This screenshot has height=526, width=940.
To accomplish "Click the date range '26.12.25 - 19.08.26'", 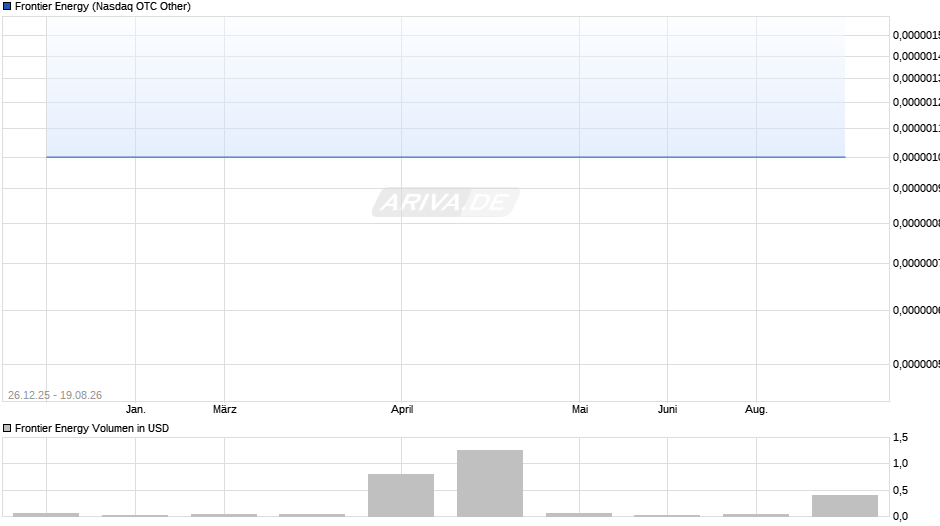I will [55, 395].
